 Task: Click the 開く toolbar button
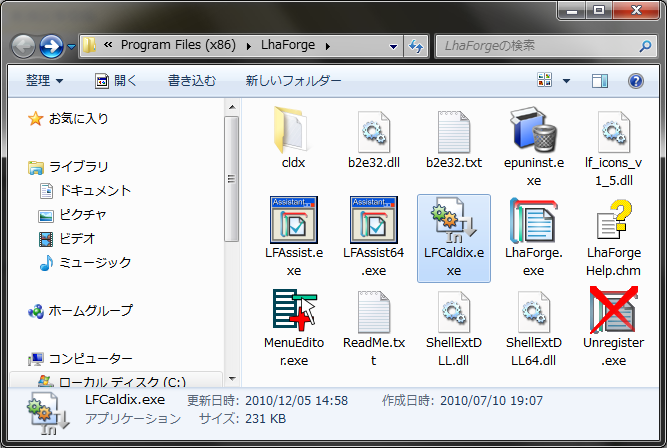point(116,80)
